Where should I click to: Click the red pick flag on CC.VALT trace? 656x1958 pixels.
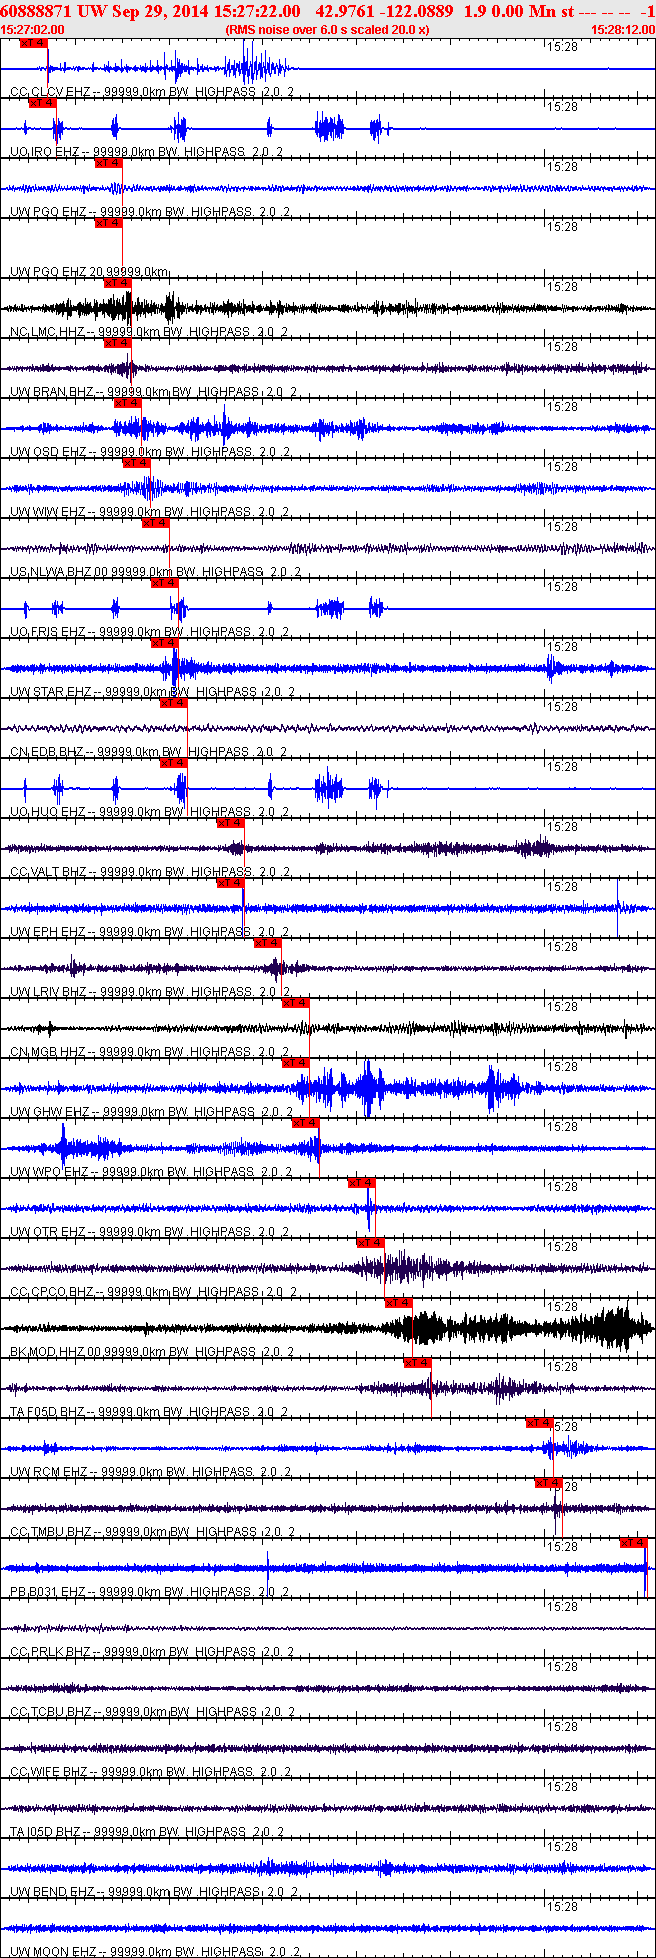pos(231,823)
